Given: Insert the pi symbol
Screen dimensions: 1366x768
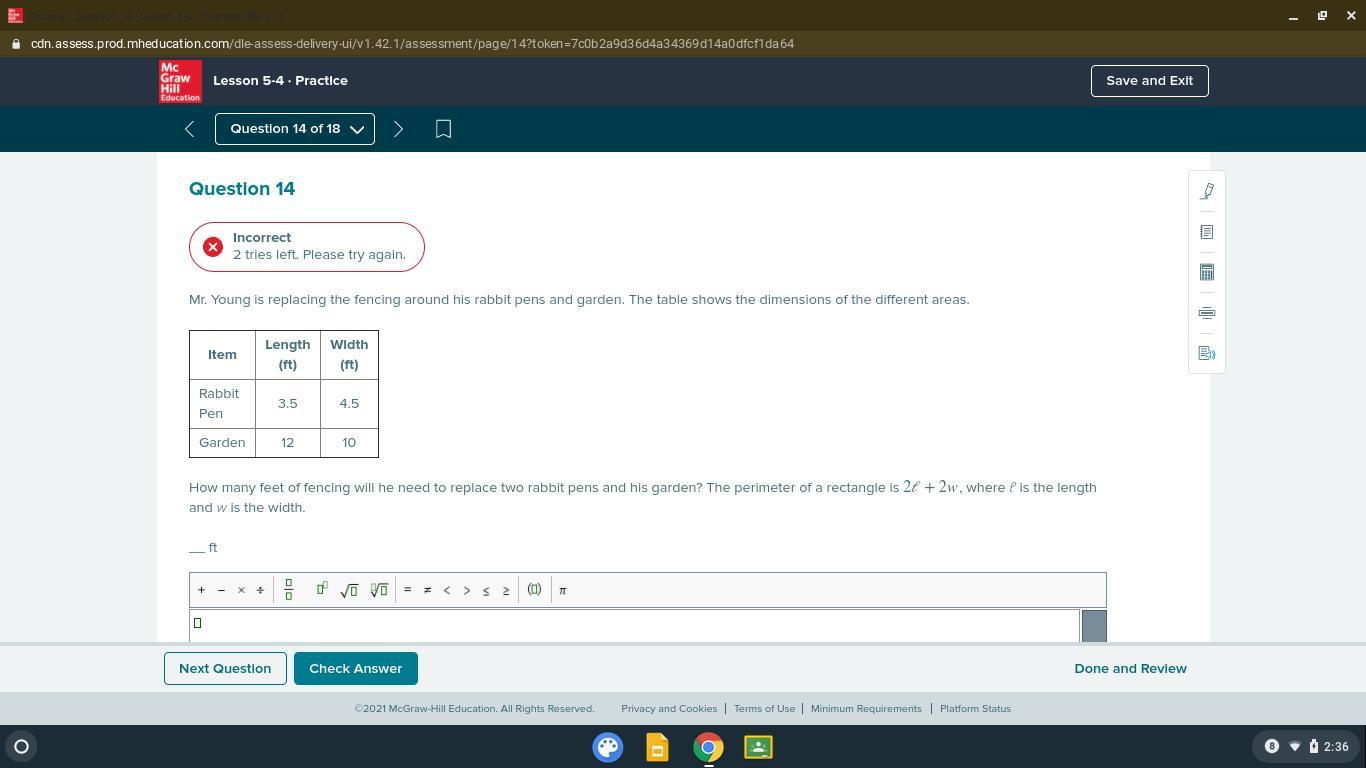Looking at the screenshot, I should (x=563, y=590).
